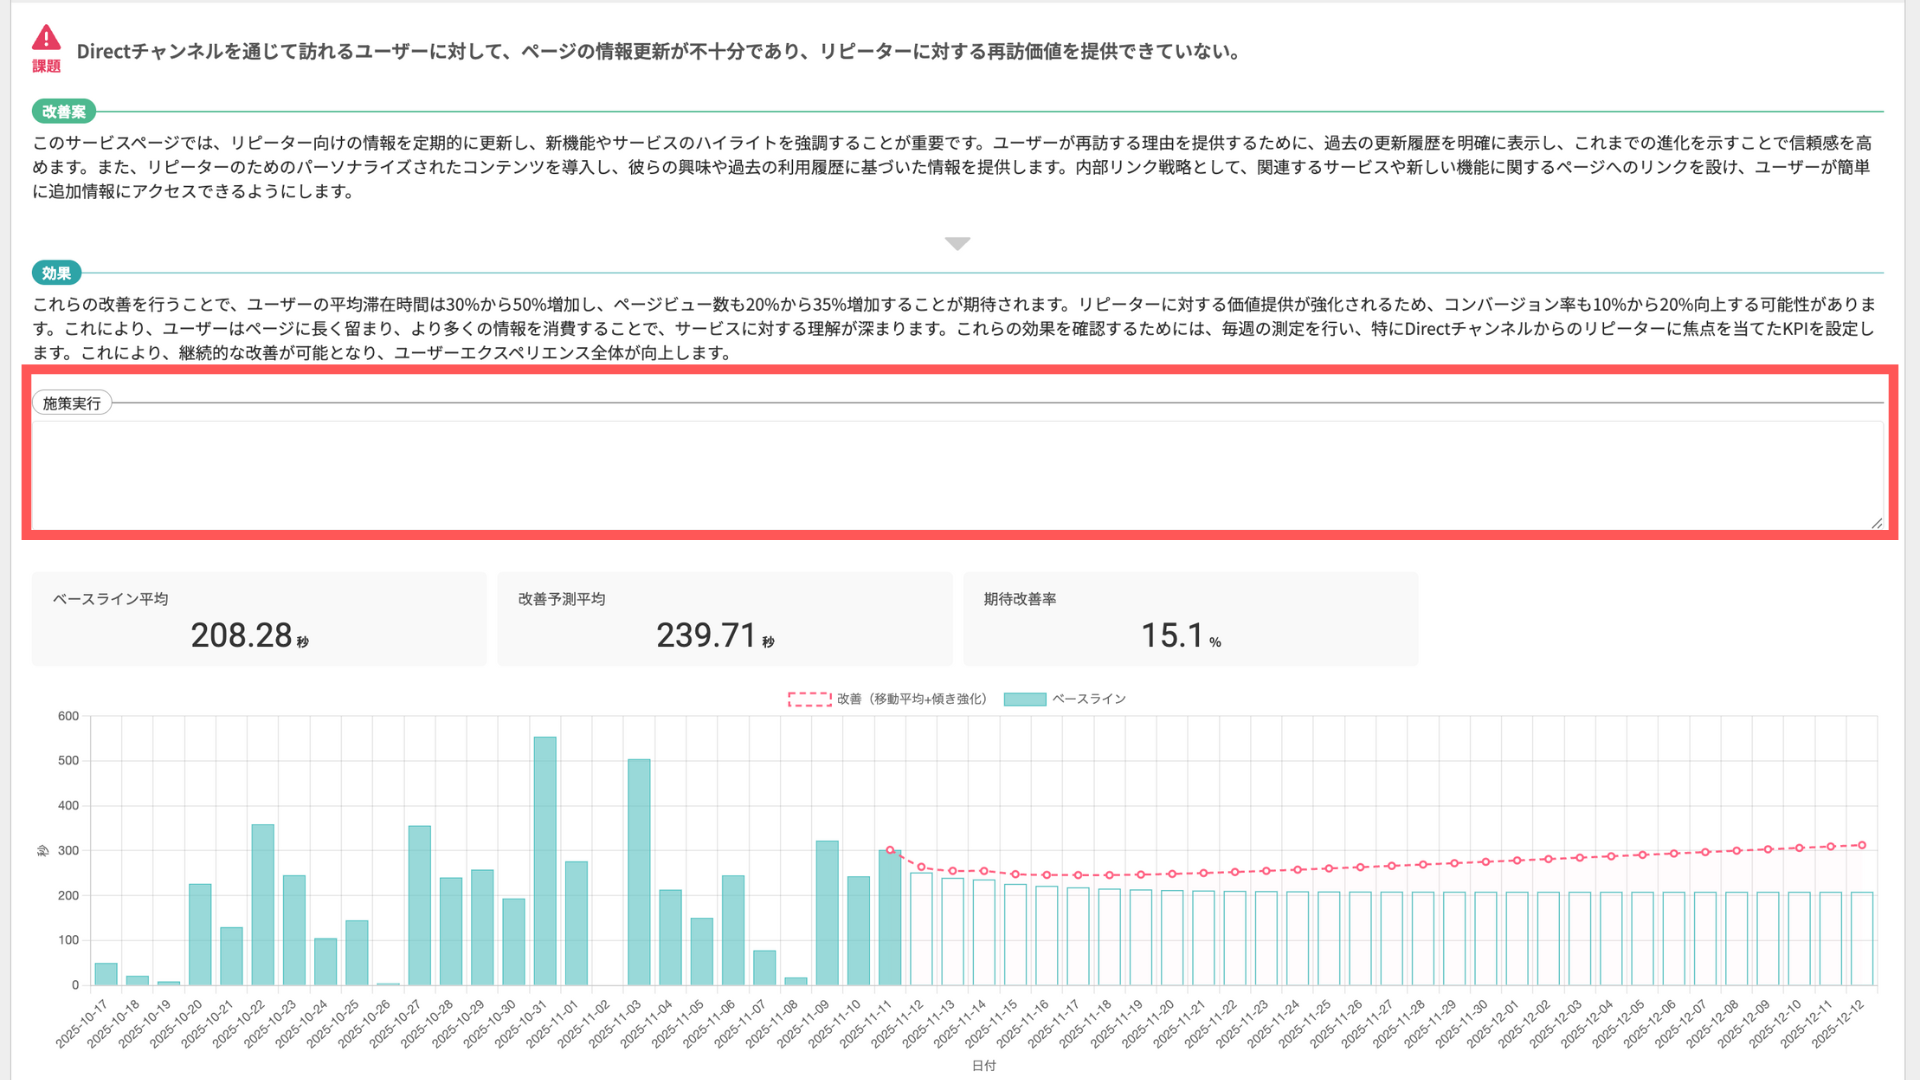Click the teal 効果 badge

(56, 273)
